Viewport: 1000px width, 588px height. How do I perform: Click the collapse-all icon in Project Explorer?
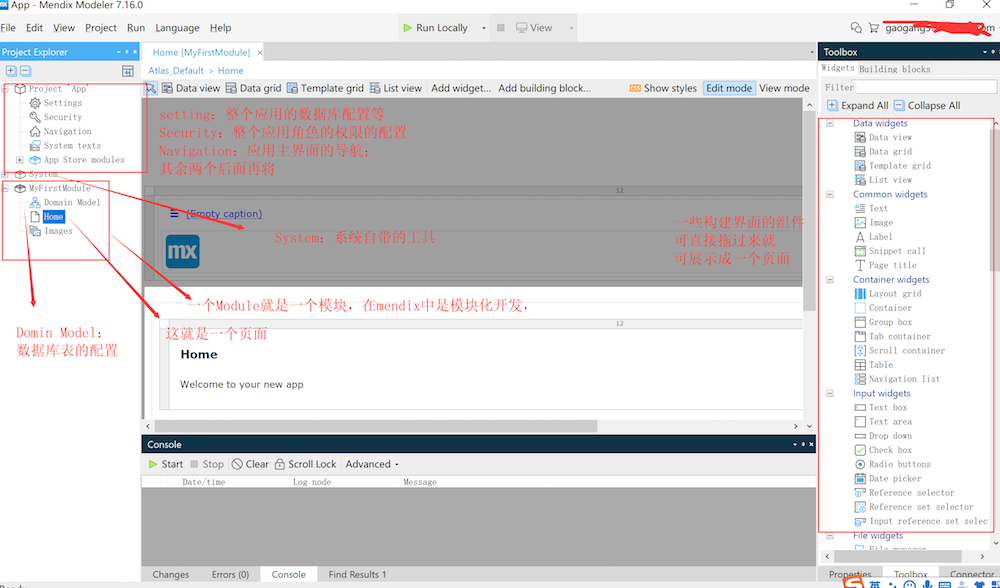pyautogui.click(x=25, y=71)
